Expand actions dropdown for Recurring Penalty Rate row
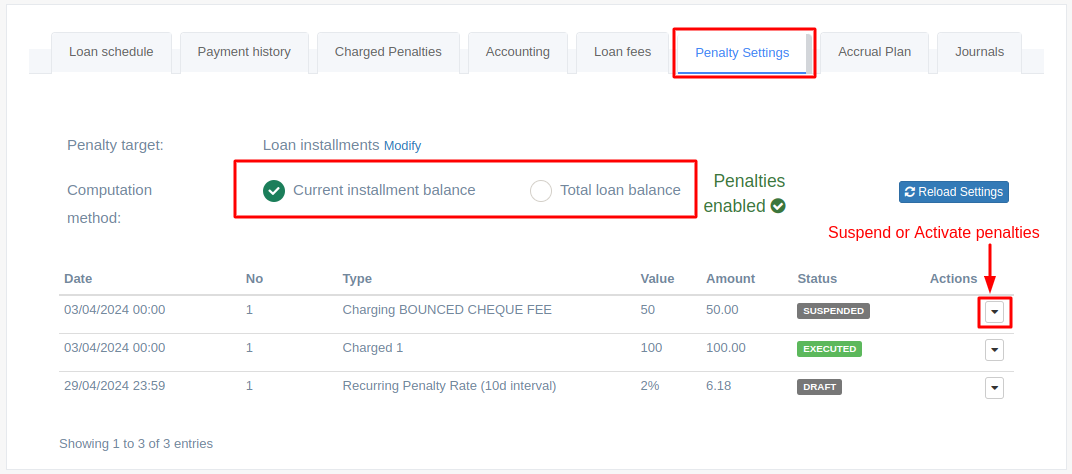 click(995, 388)
